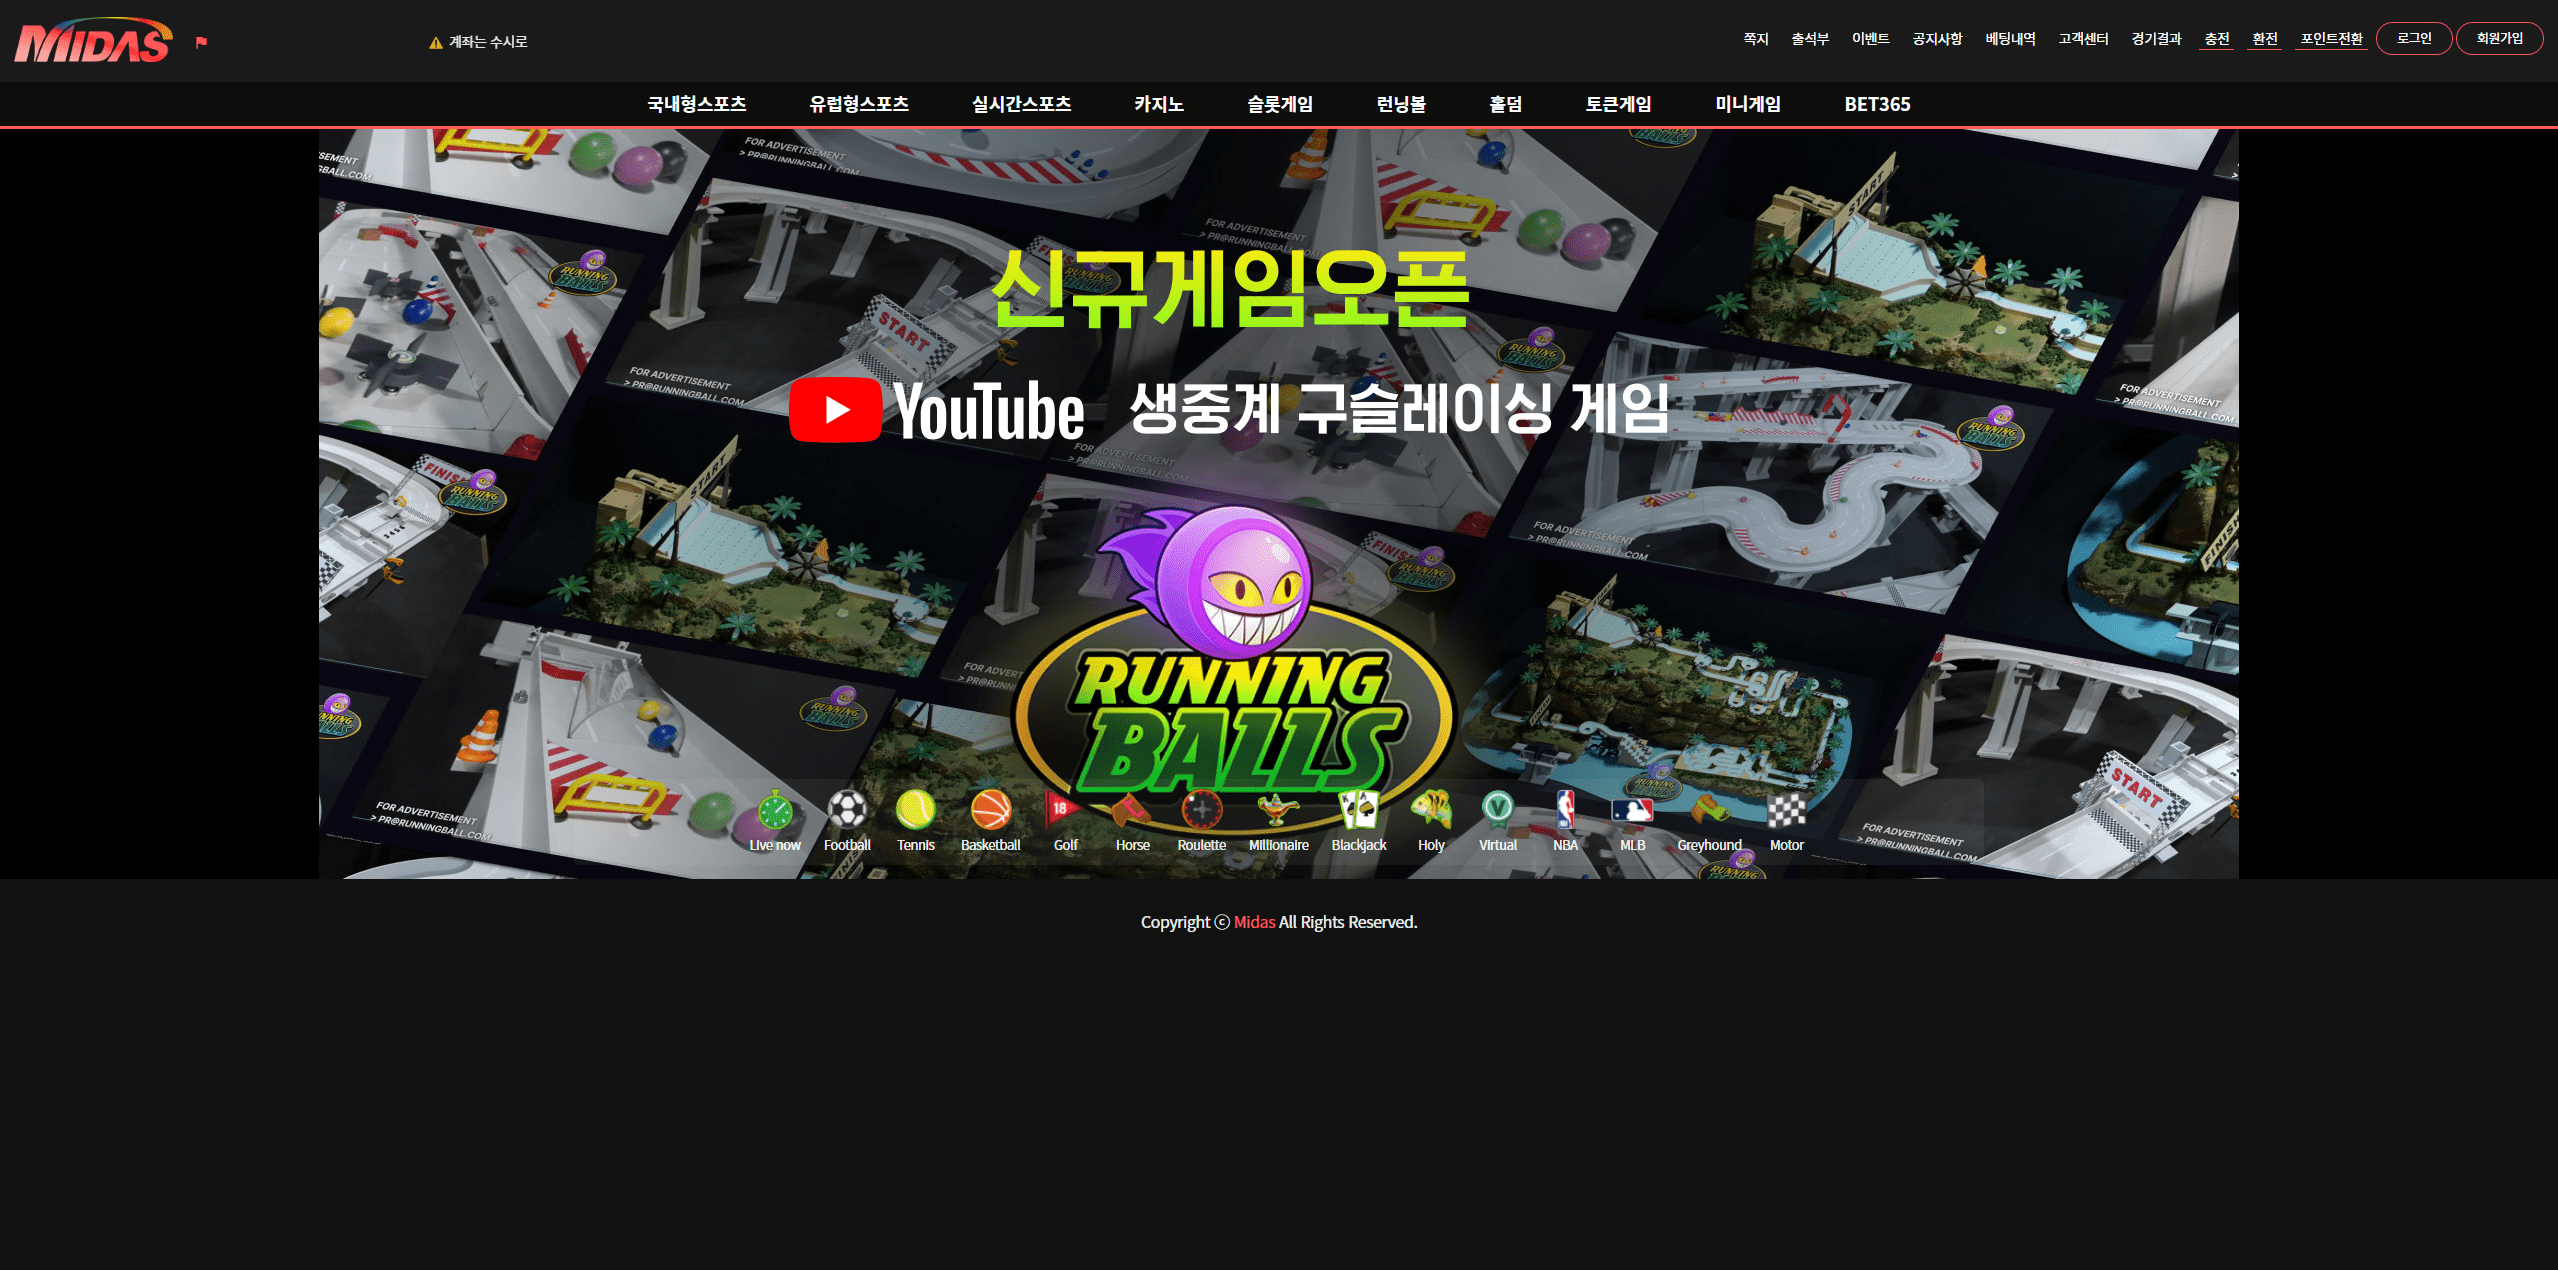Viewport: 2558px width, 1270px height.
Task: Click the Midas logo
Action: point(93,41)
